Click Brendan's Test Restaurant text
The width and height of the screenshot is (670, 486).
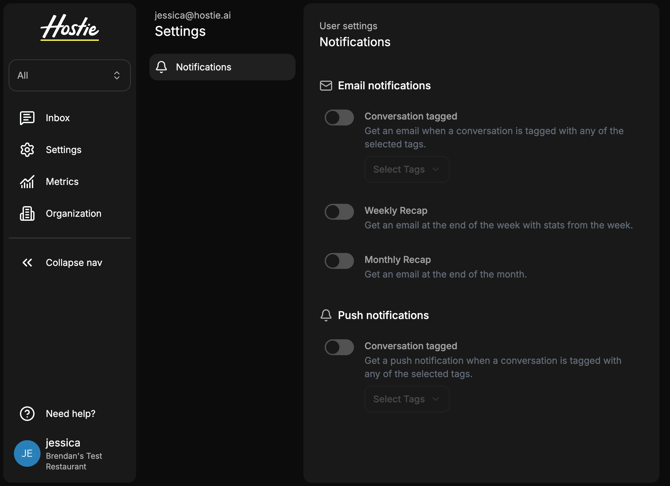point(74,461)
